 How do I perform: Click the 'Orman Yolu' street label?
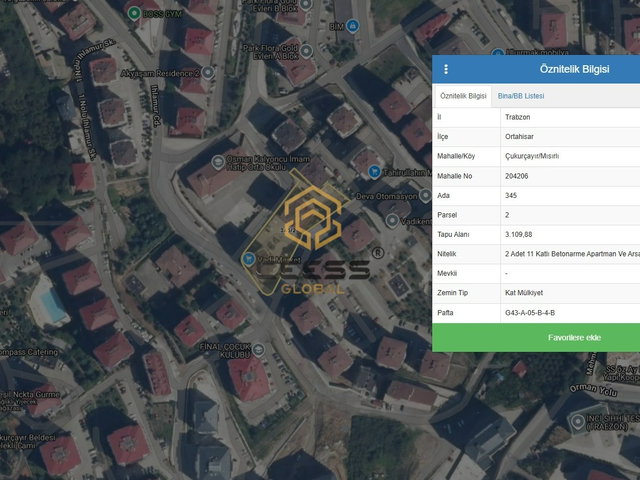[x=593, y=390]
